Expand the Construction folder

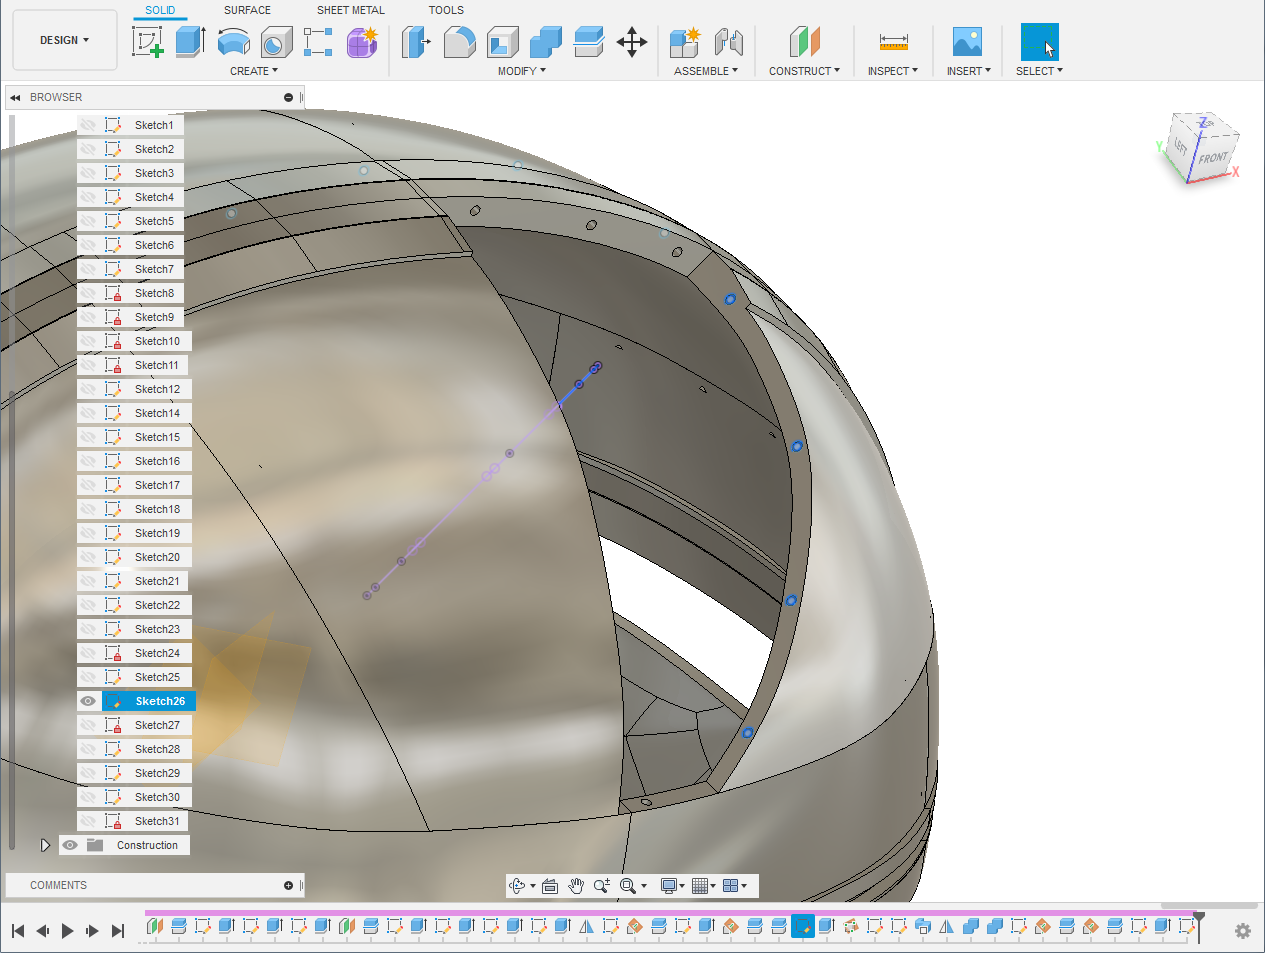45,845
